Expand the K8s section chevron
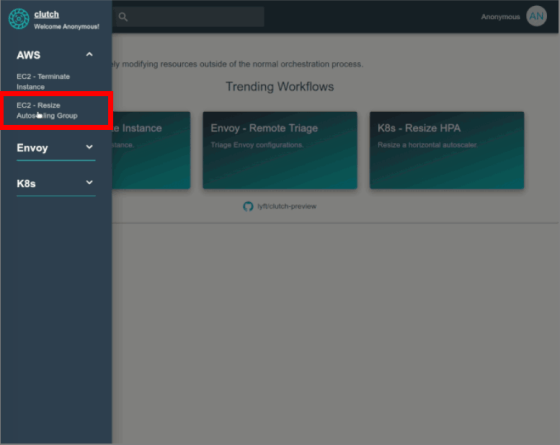560x445 pixels. [x=89, y=182]
